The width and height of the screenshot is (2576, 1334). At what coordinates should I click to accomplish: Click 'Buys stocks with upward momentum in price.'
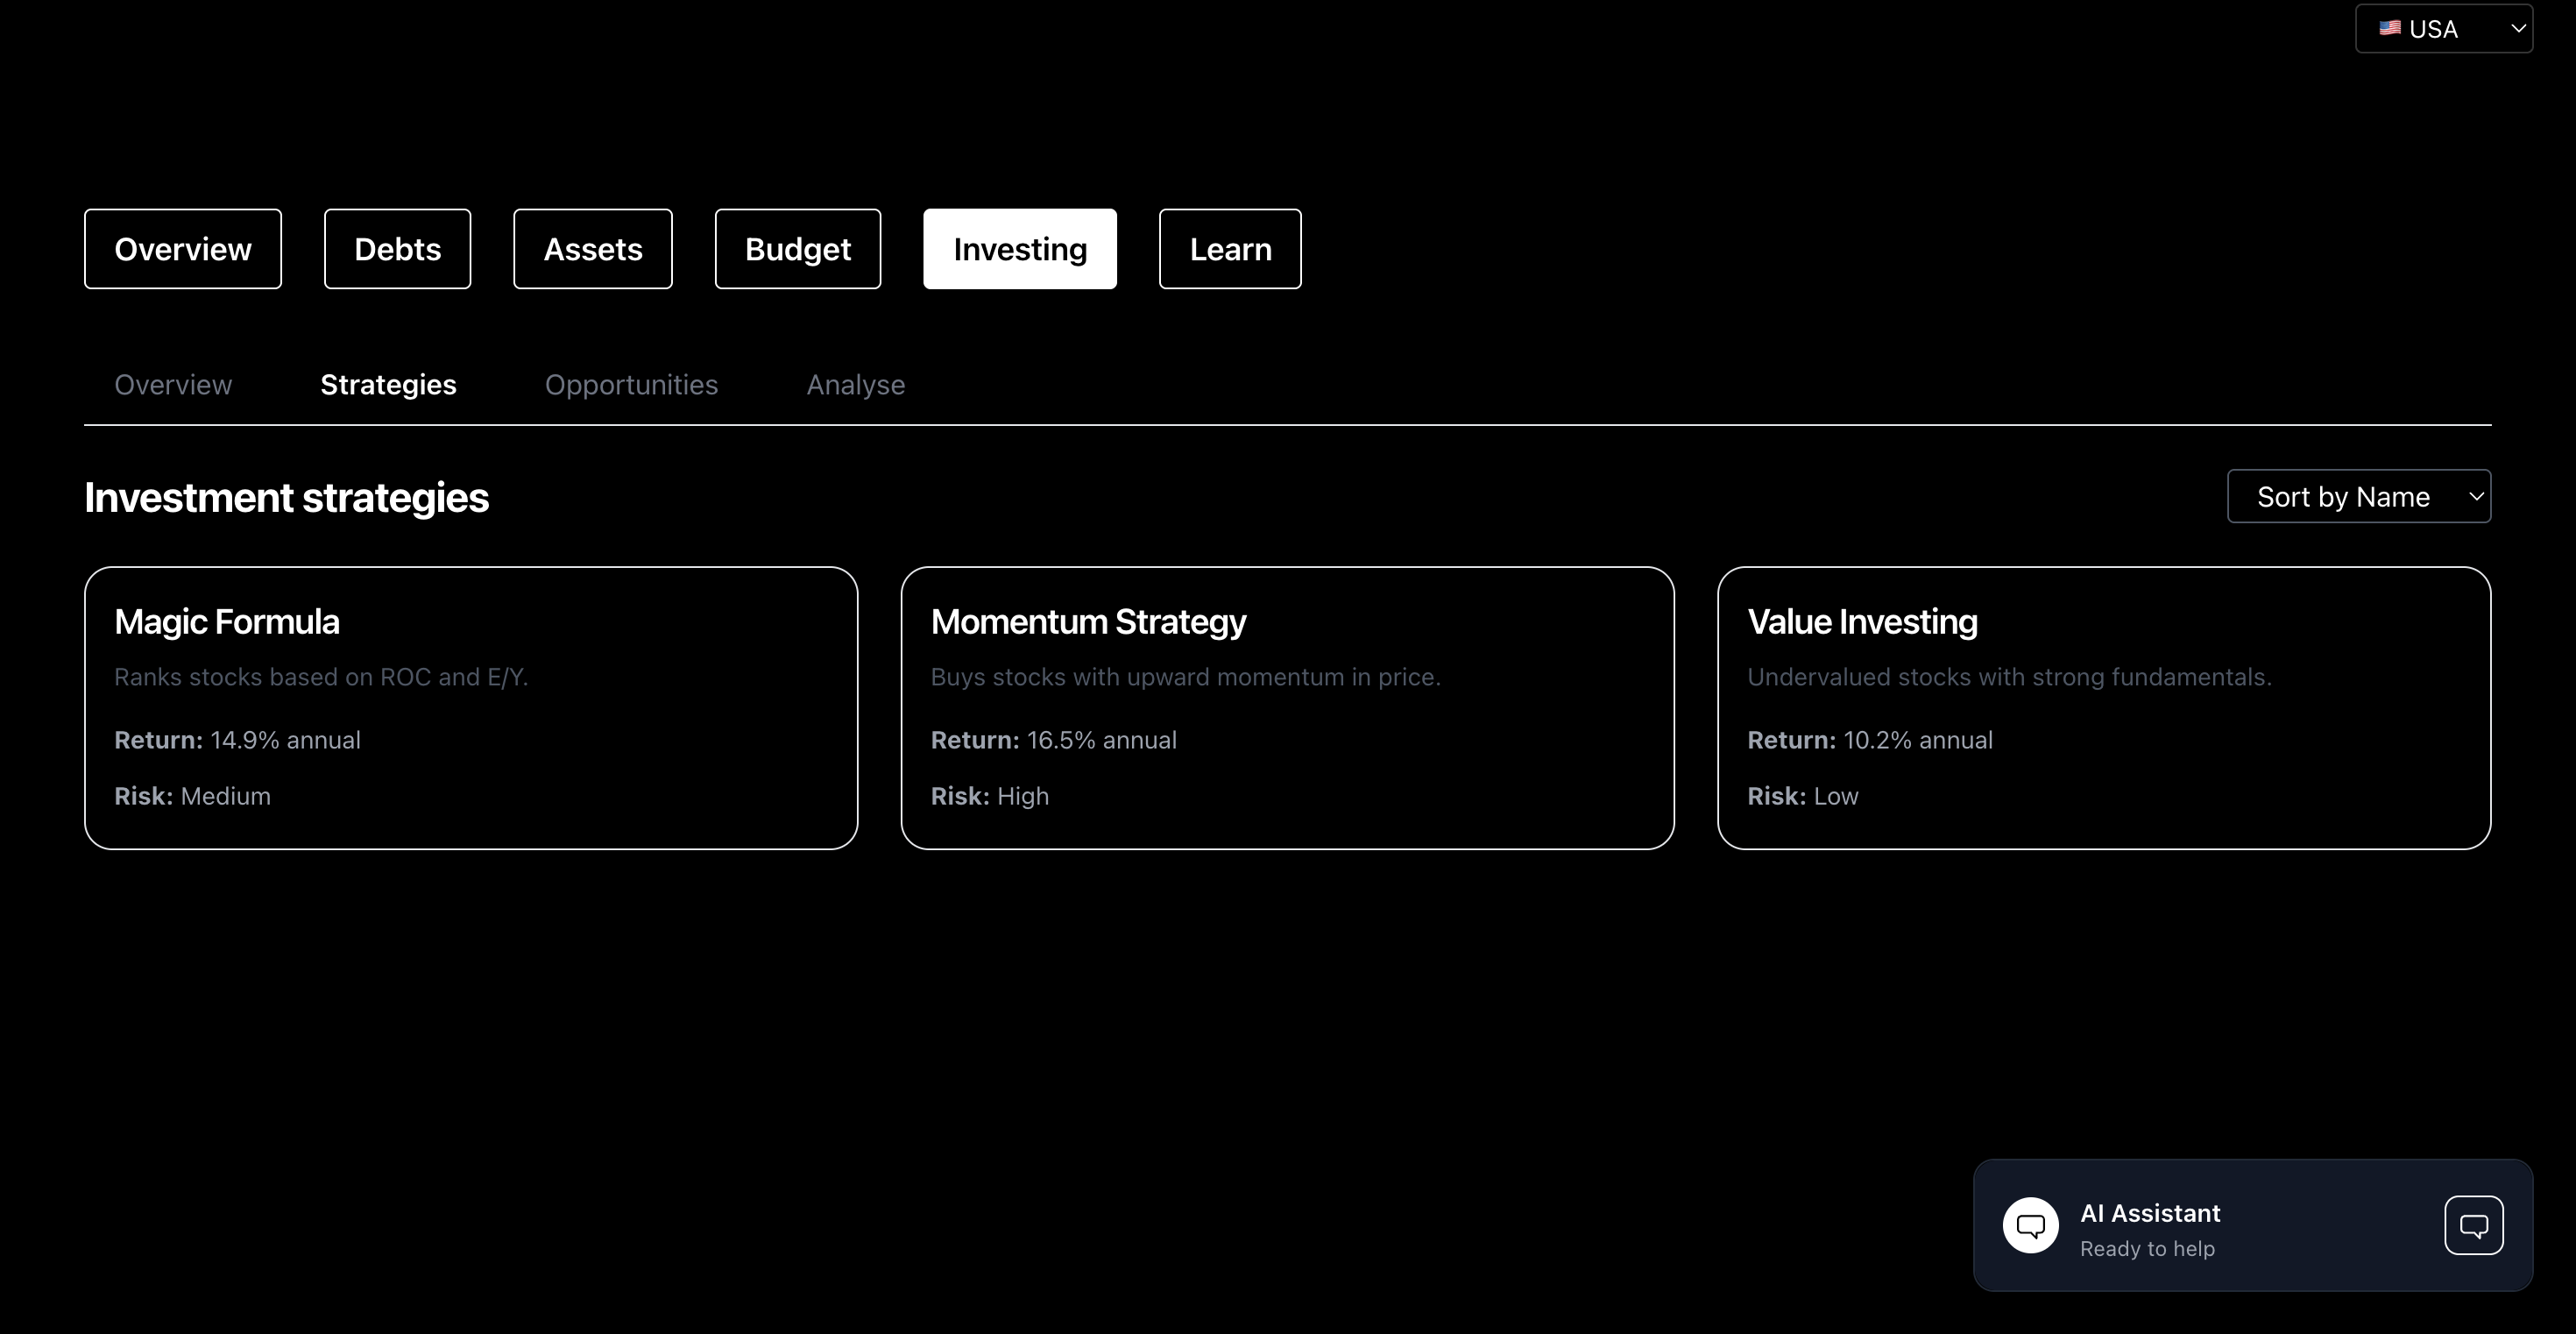[1185, 677]
